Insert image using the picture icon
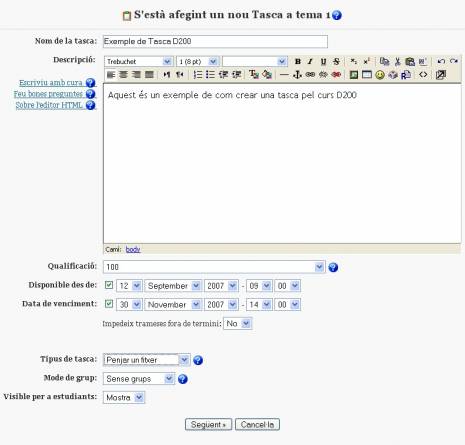465x445 pixels. [x=354, y=75]
